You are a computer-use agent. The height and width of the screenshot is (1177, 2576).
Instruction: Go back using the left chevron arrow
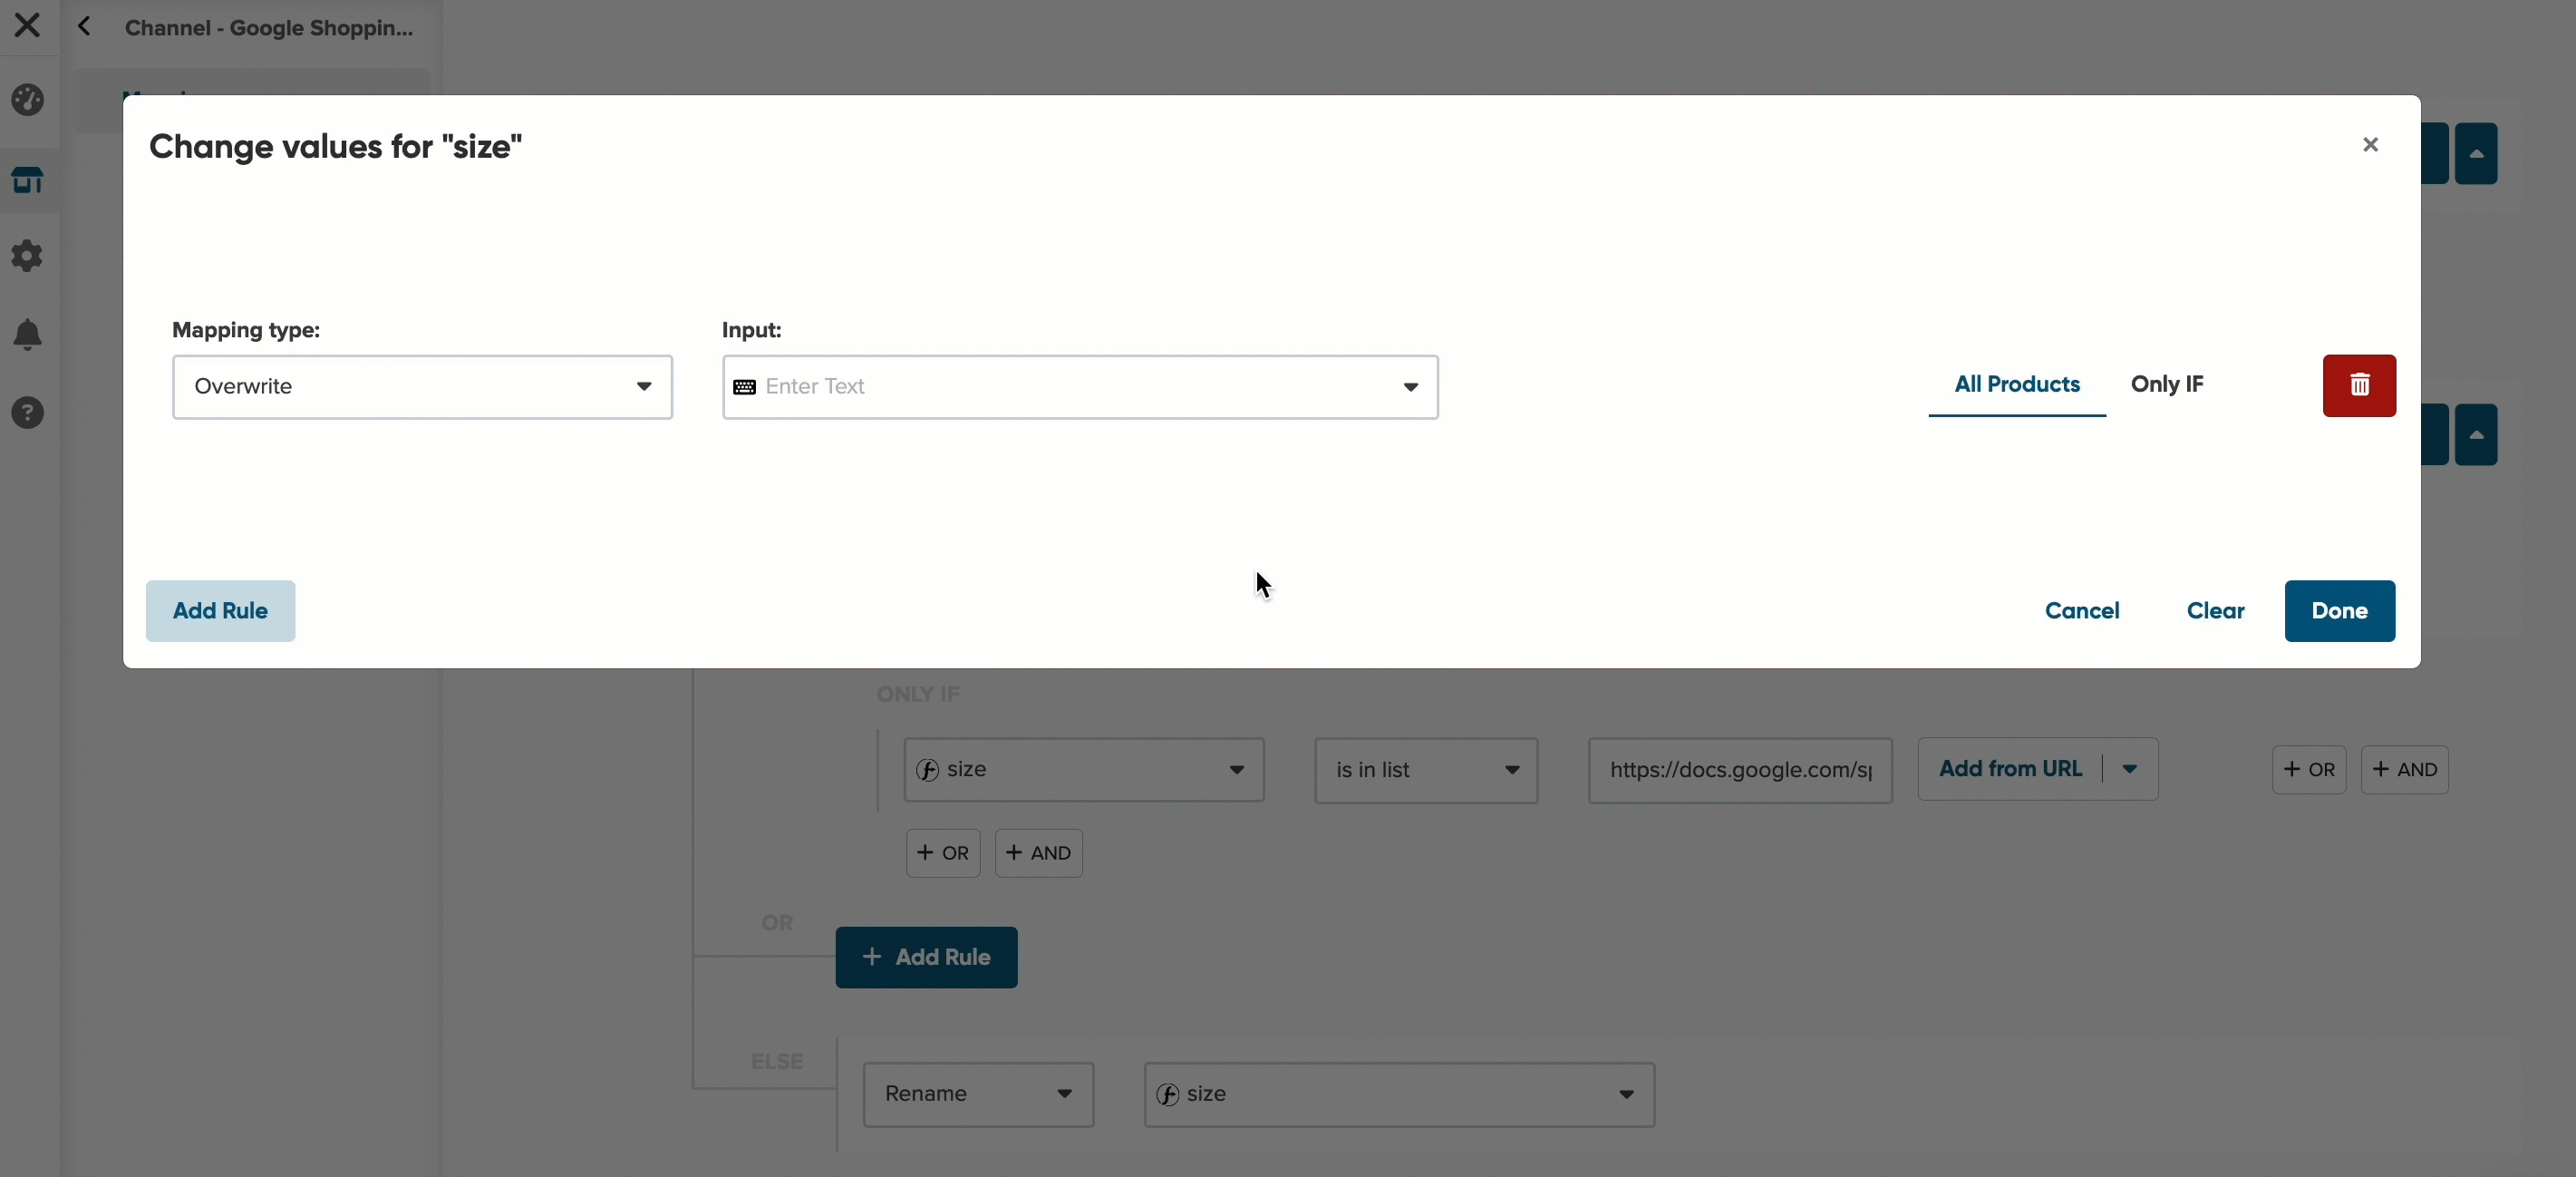[85, 27]
